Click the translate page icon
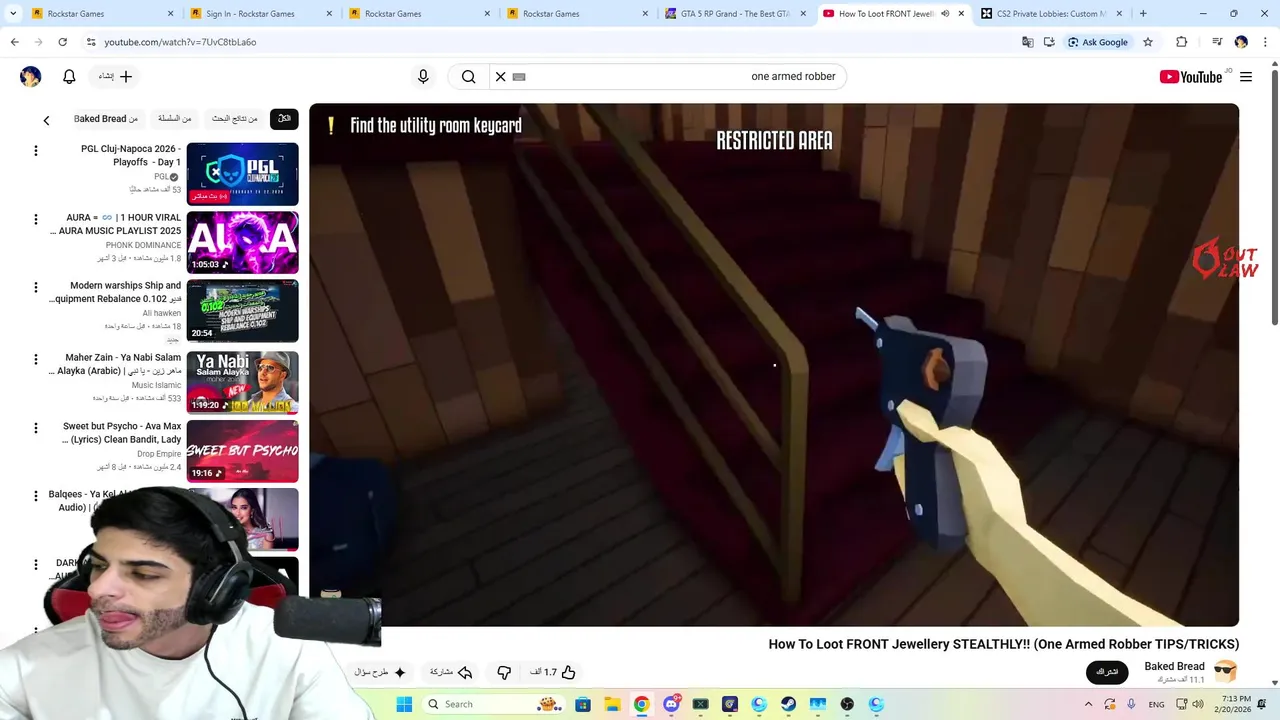The width and height of the screenshot is (1280, 720). [x=1027, y=42]
